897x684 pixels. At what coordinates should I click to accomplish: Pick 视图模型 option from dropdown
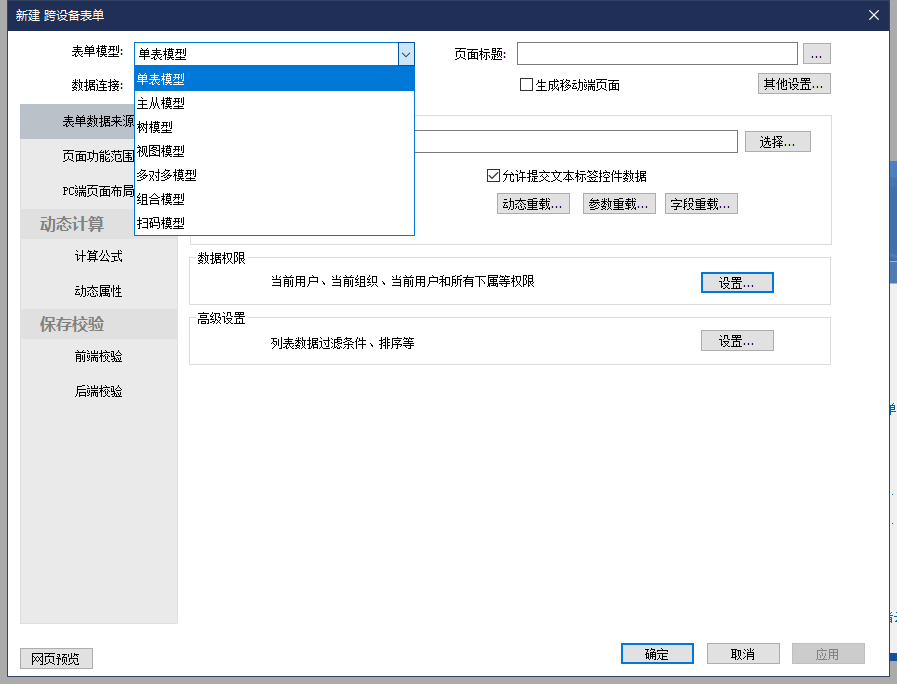tap(161, 151)
